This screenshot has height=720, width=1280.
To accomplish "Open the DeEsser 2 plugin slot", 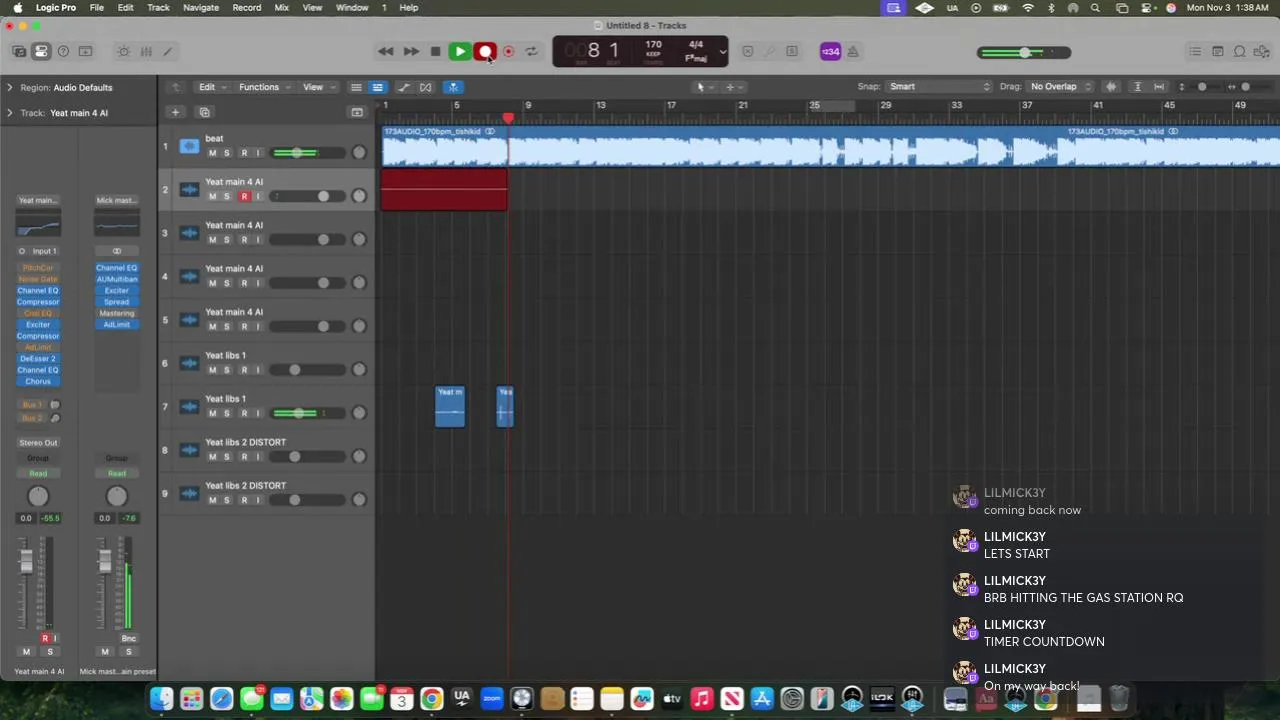I will coord(38,359).
